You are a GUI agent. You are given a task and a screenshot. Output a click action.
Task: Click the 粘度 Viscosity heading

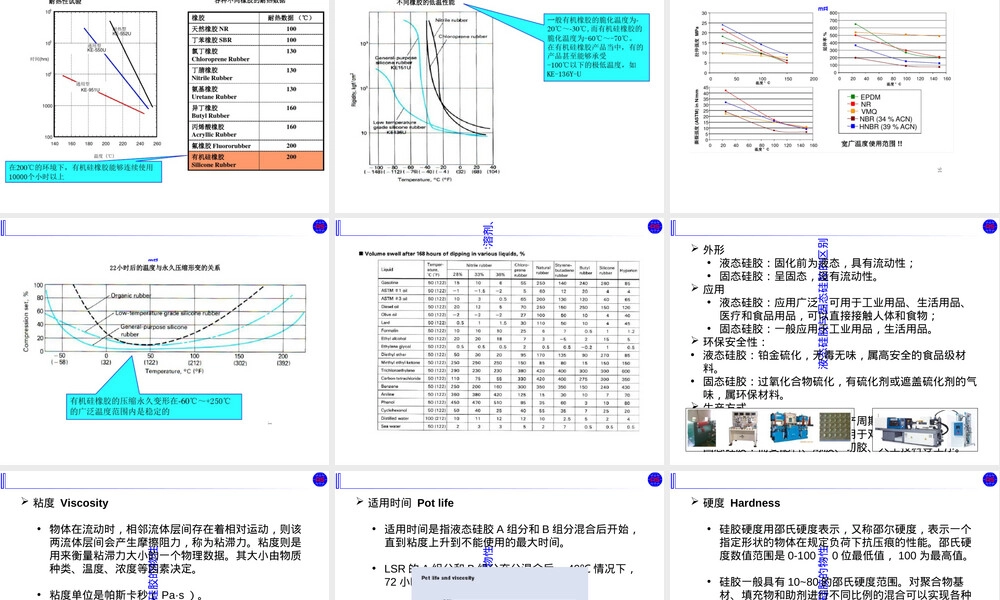coord(71,503)
